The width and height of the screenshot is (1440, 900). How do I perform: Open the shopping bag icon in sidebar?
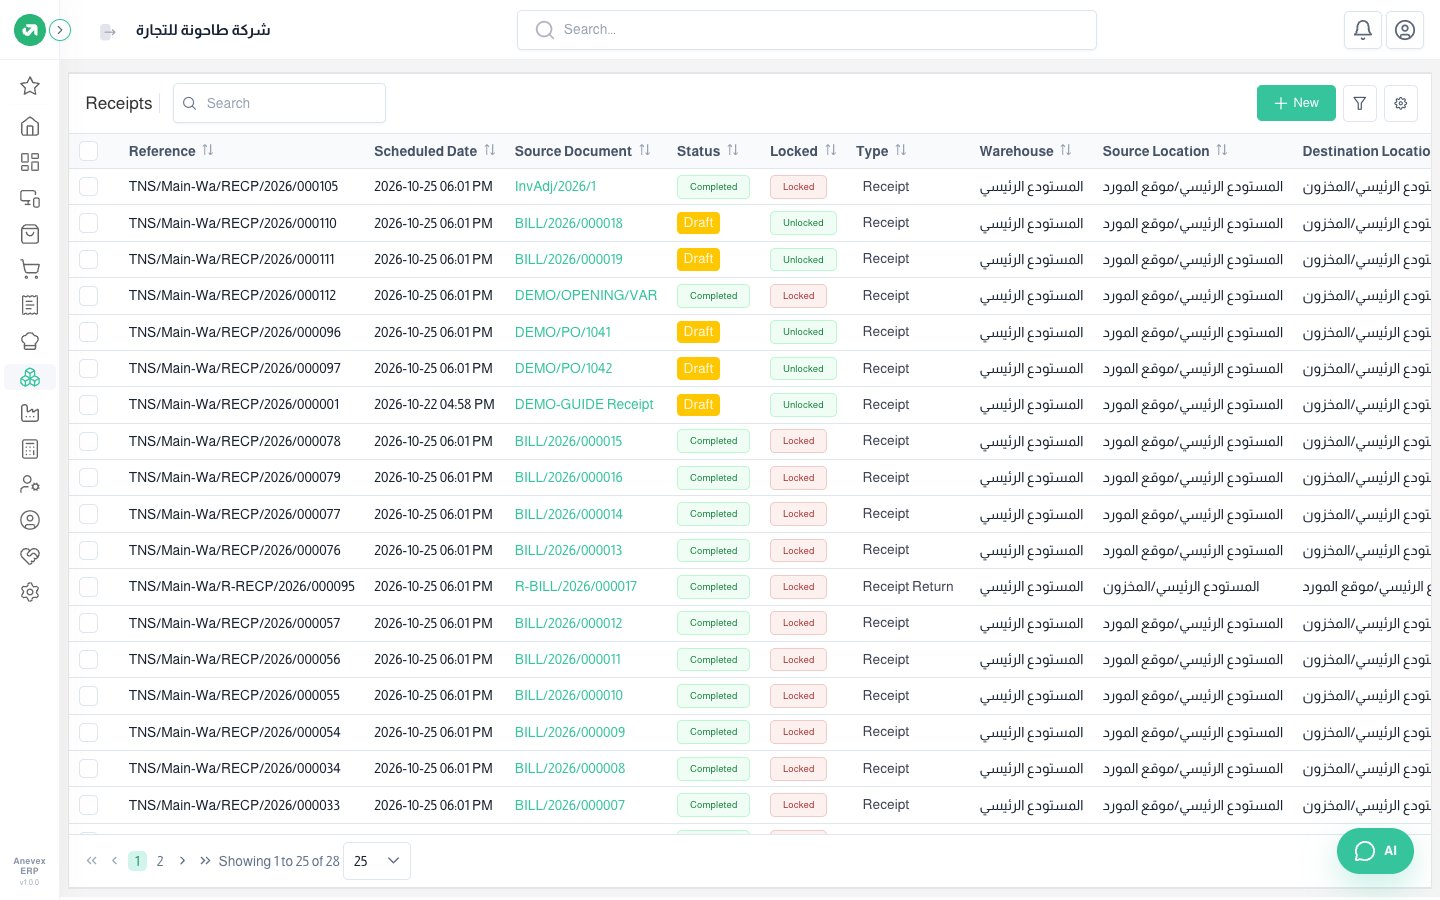pos(30,234)
